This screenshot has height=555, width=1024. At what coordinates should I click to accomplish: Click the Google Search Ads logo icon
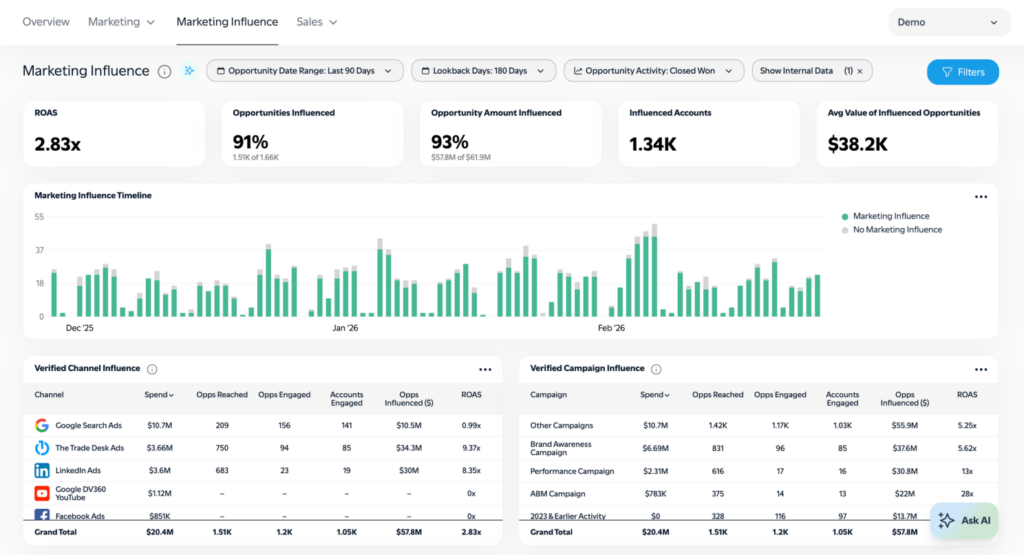(42, 426)
